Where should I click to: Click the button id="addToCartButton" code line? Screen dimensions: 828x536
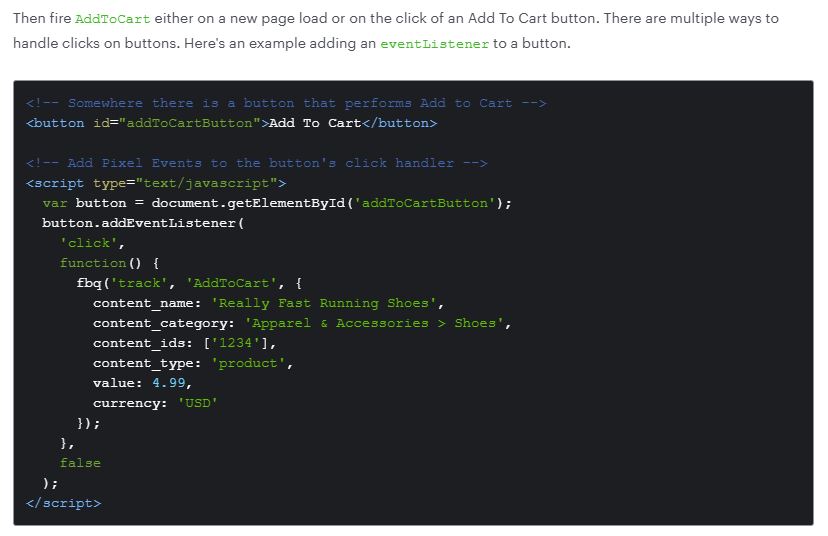[x=231, y=123]
